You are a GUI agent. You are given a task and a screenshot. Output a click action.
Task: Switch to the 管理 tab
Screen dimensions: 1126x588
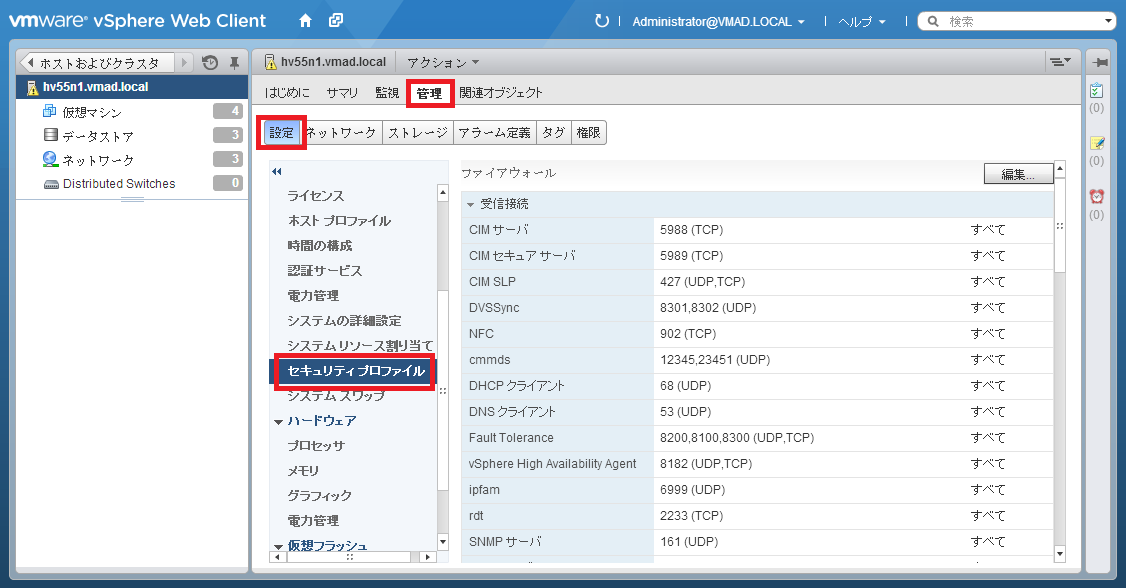[429, 93]
